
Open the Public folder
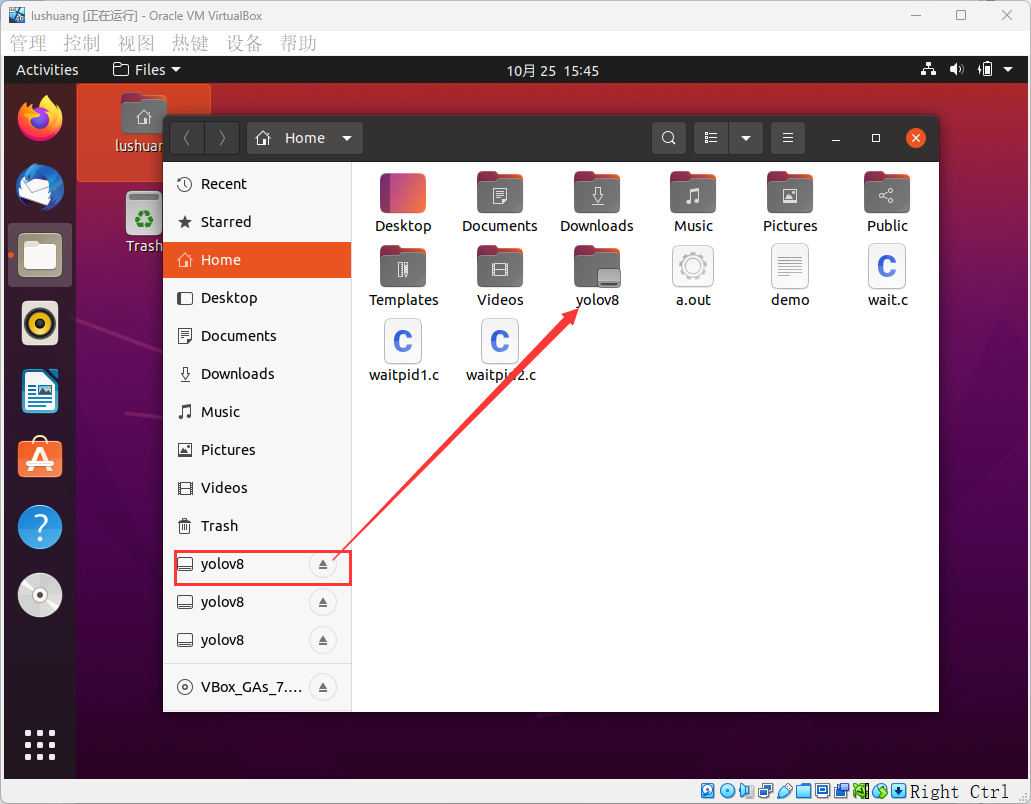coord(887,202)
